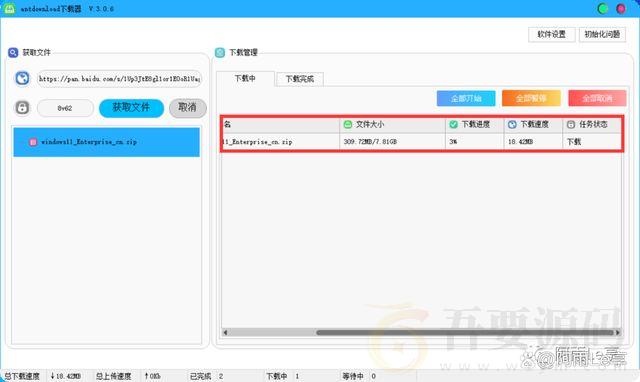Click the 任务状态 column header
The height and width of the screenshot is (382, 640).
[592, 124]
